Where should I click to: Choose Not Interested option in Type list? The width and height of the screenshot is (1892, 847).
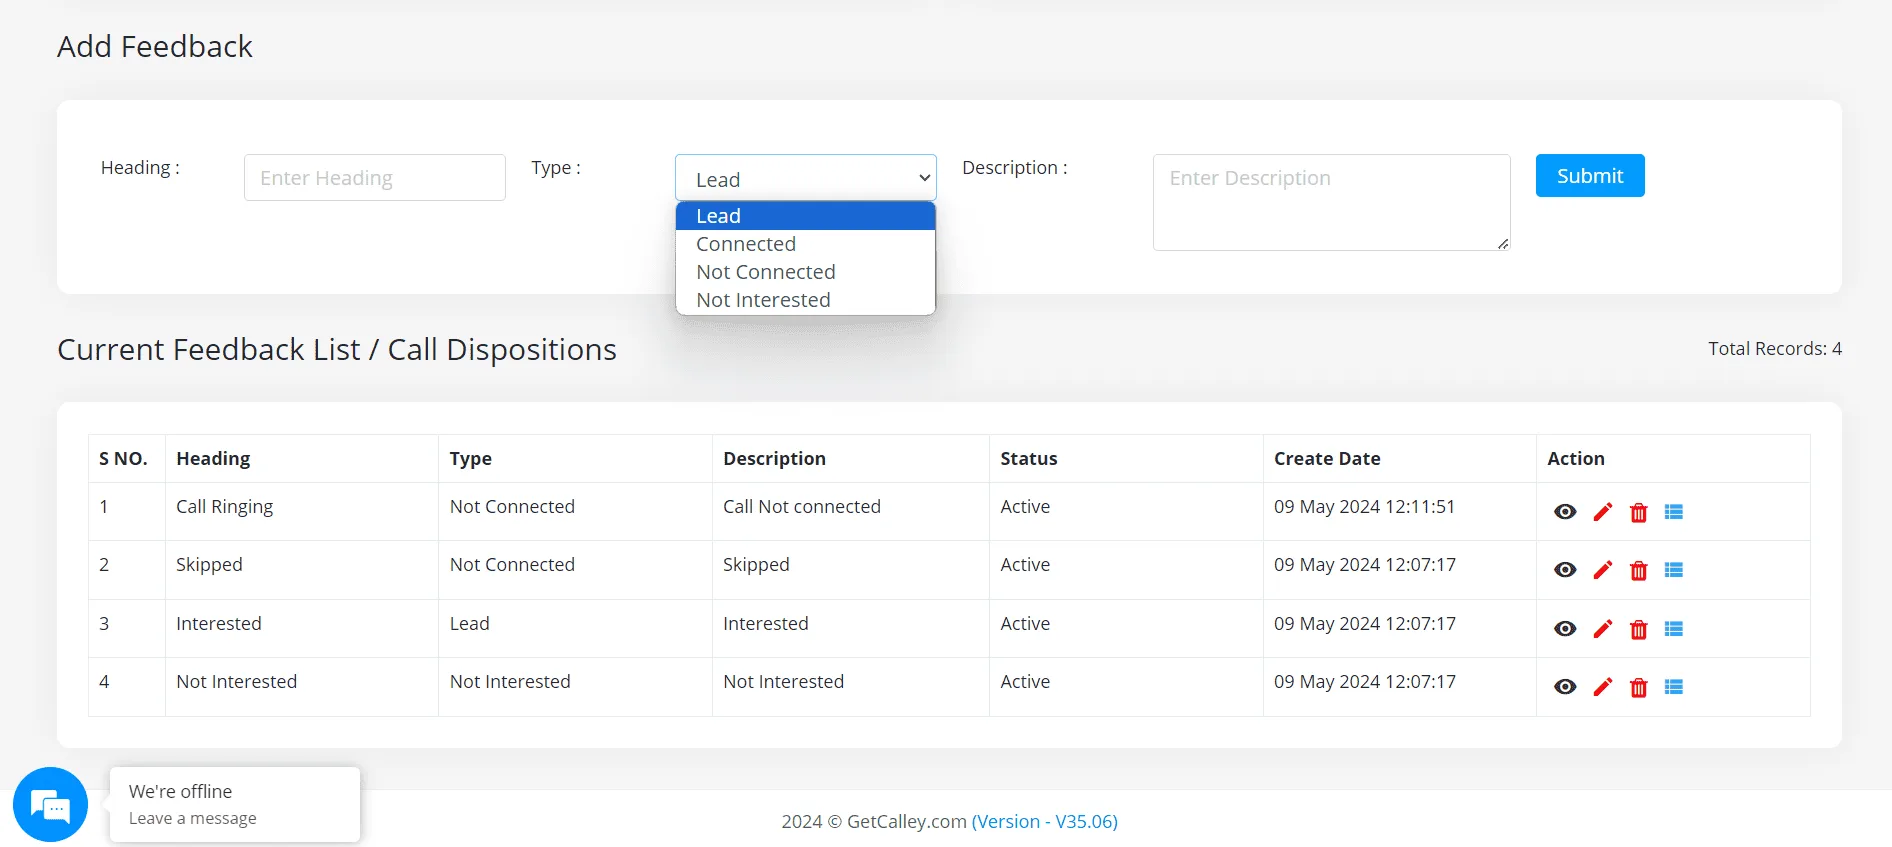pyautogui.click(x=805, y=300)
